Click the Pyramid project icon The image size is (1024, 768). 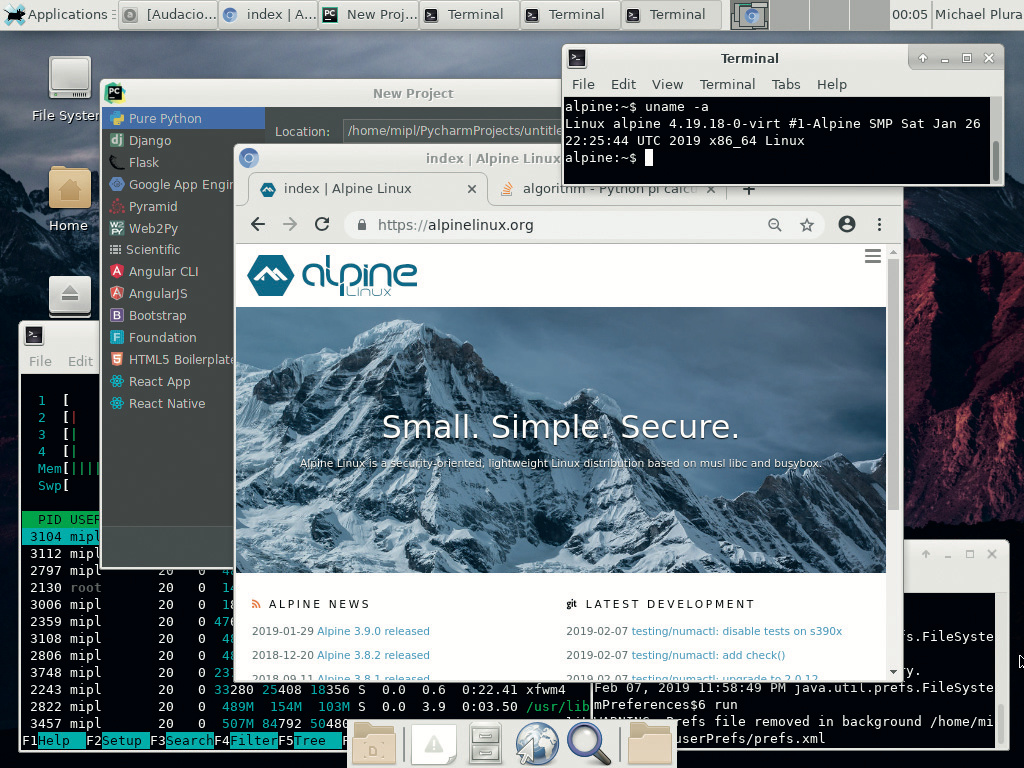point(117,206)
